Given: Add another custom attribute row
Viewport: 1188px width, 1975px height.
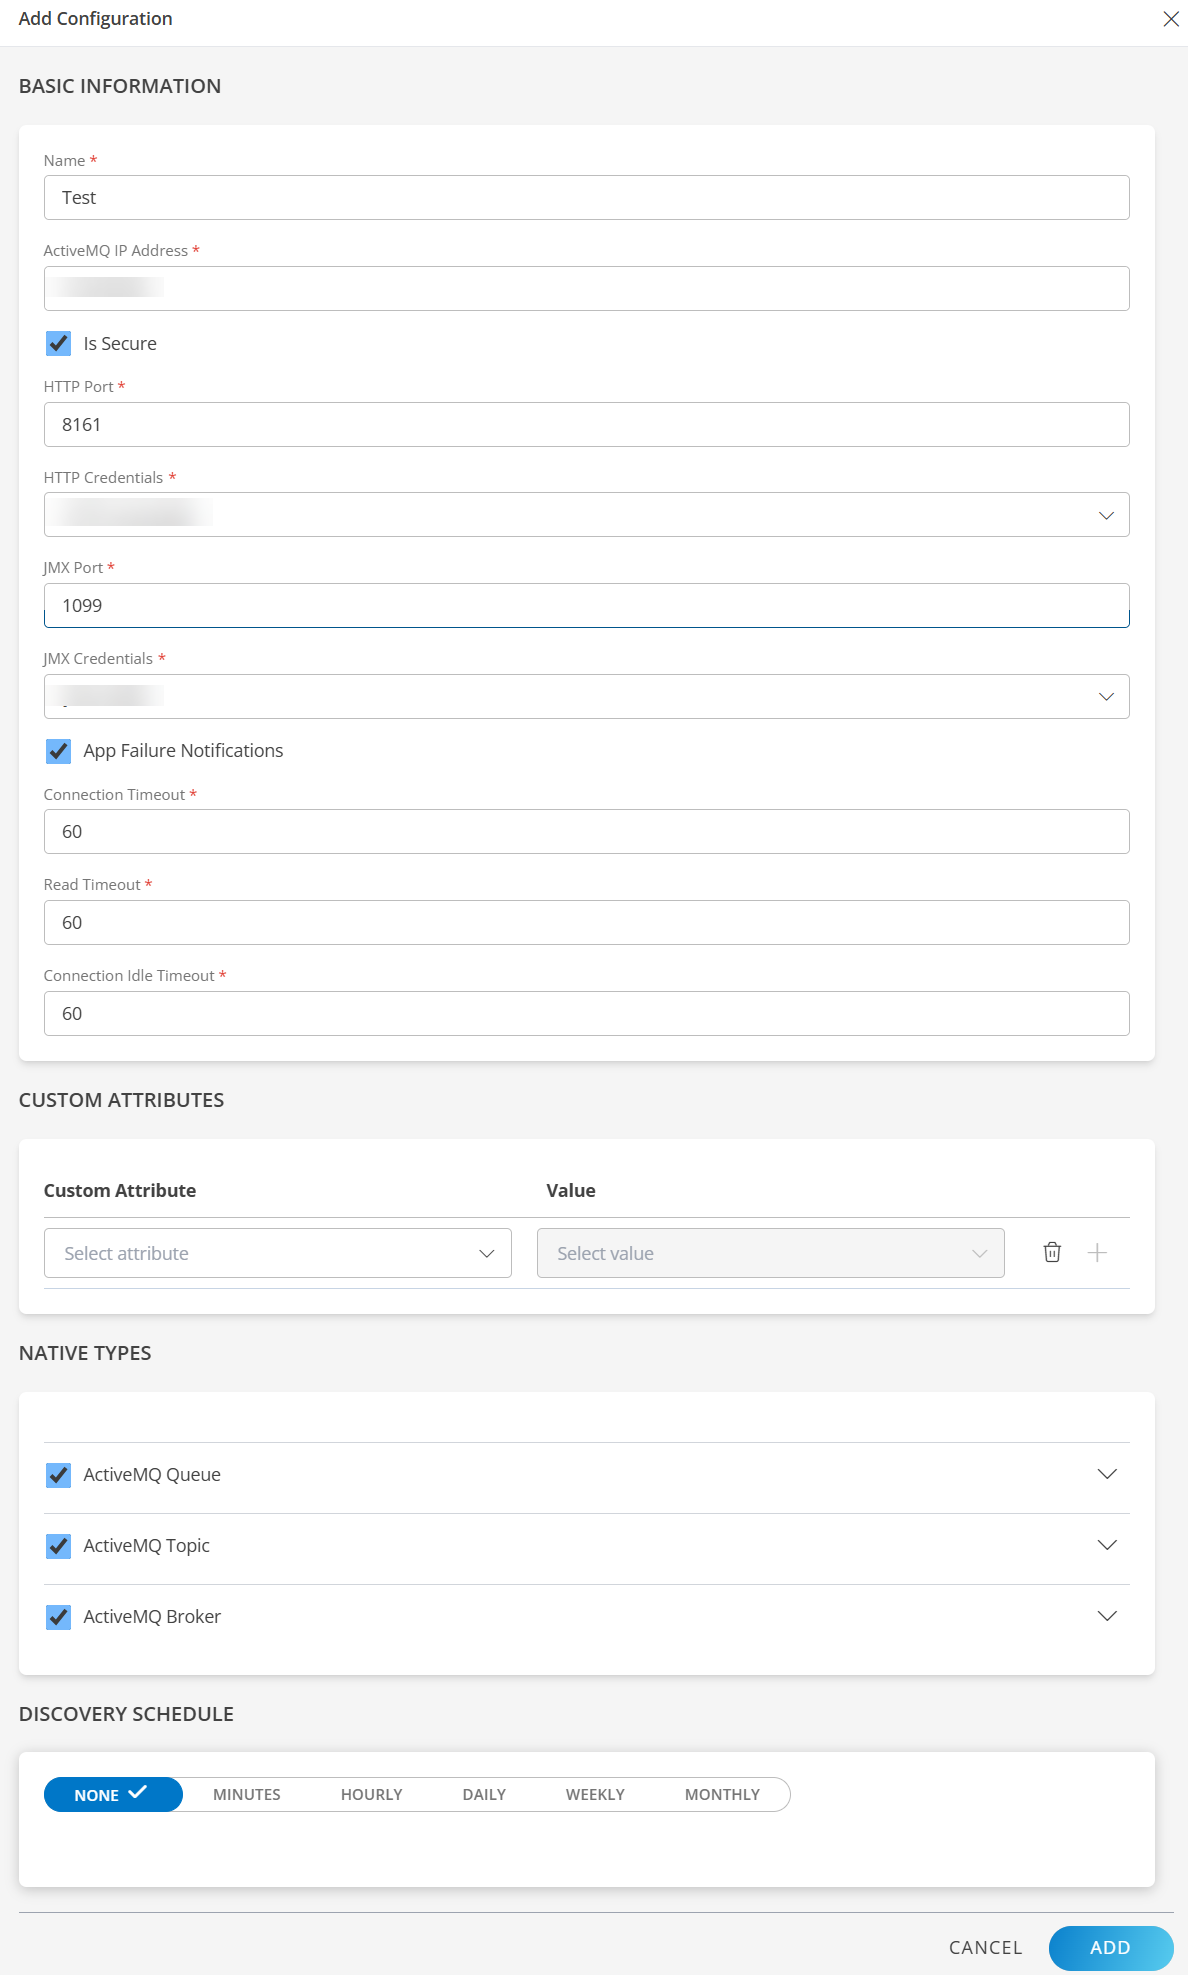Looking at the screenshot, I should click(x=1097, y=1253).
